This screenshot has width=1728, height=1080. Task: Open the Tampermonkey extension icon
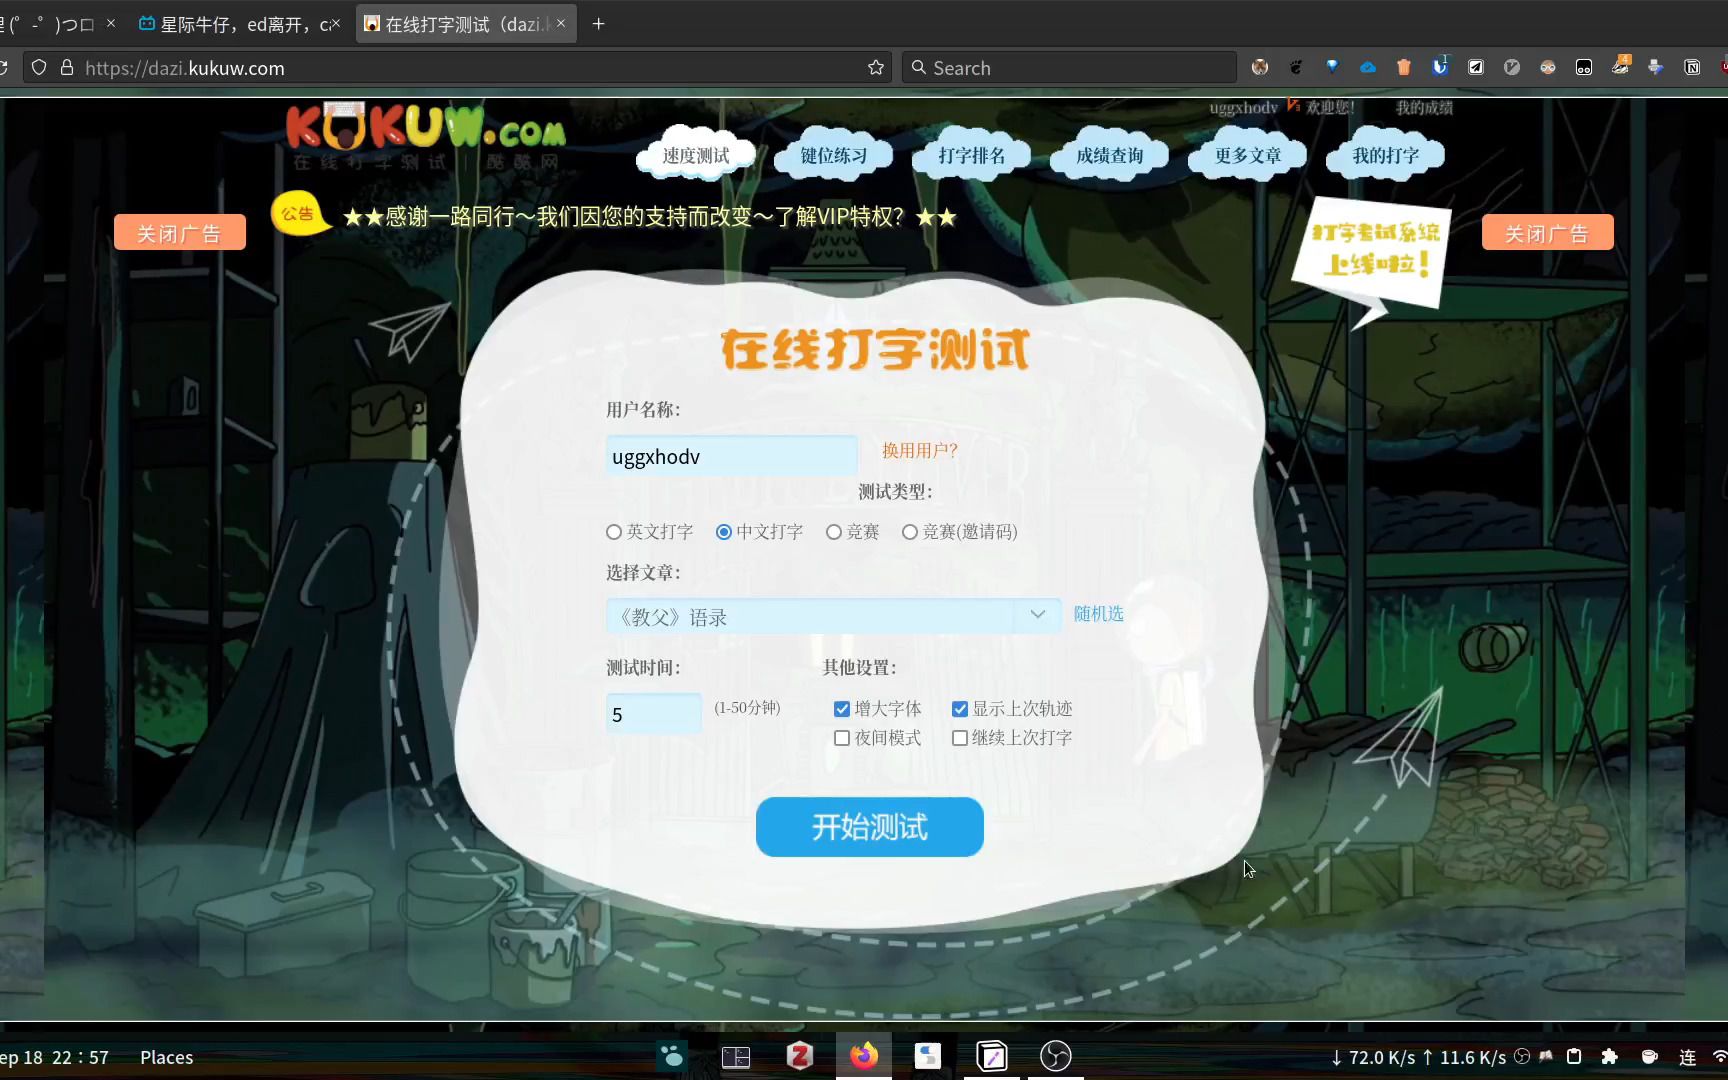click(x=1584, y=67)
